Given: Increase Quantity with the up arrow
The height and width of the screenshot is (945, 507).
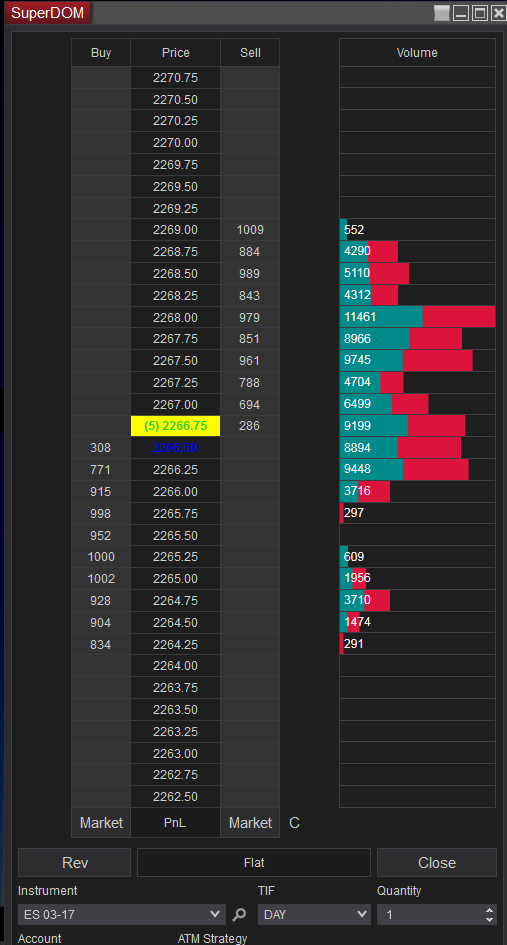Looking at the screenshot, I should (x=490, y=910).
